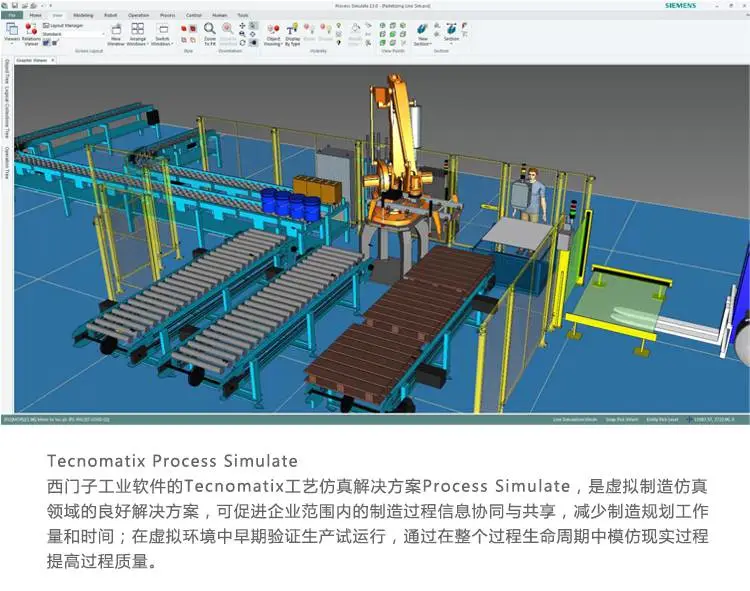Expand the Standard layout combo box
The width and height of the screenshot is (750, 591).
coord(73,34)
